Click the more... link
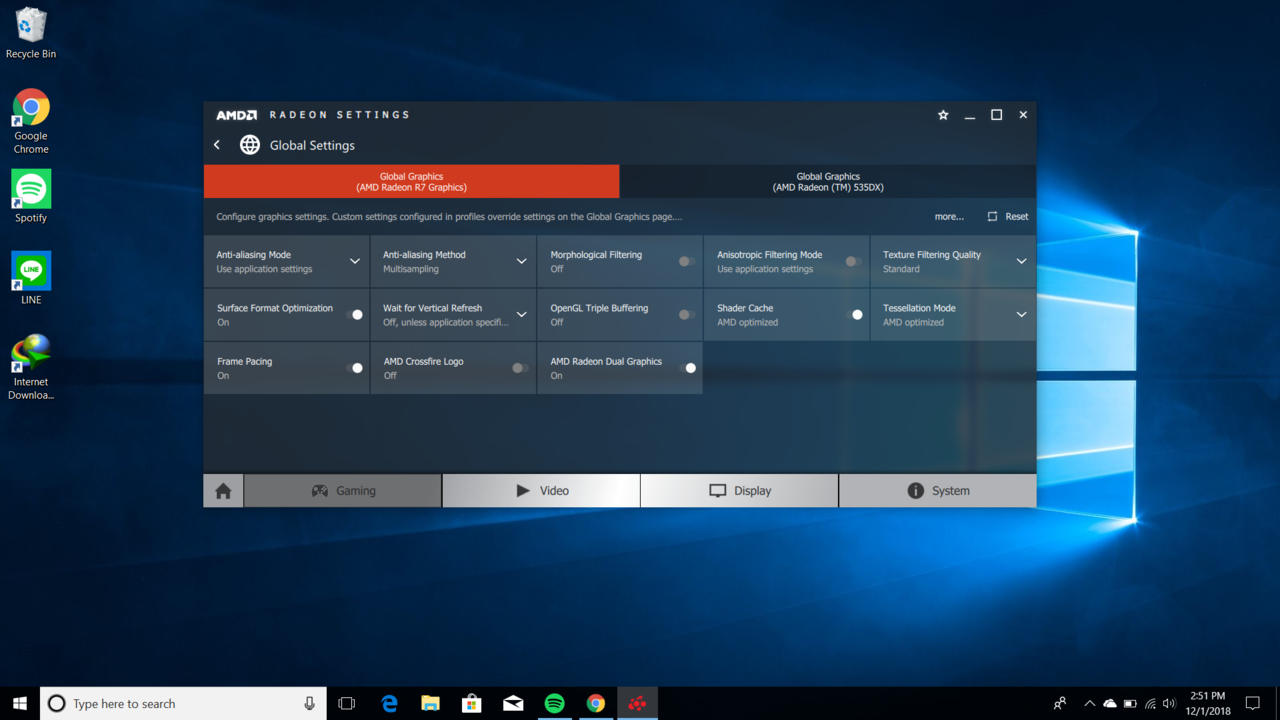Image resolution: width=1280 pixels, height=720 pixels. [949, 217]
